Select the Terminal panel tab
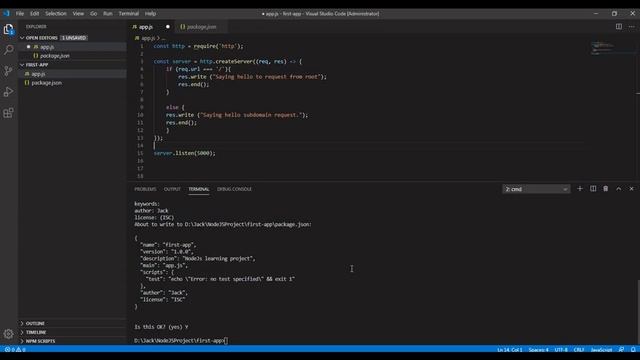 coord(199,189)
